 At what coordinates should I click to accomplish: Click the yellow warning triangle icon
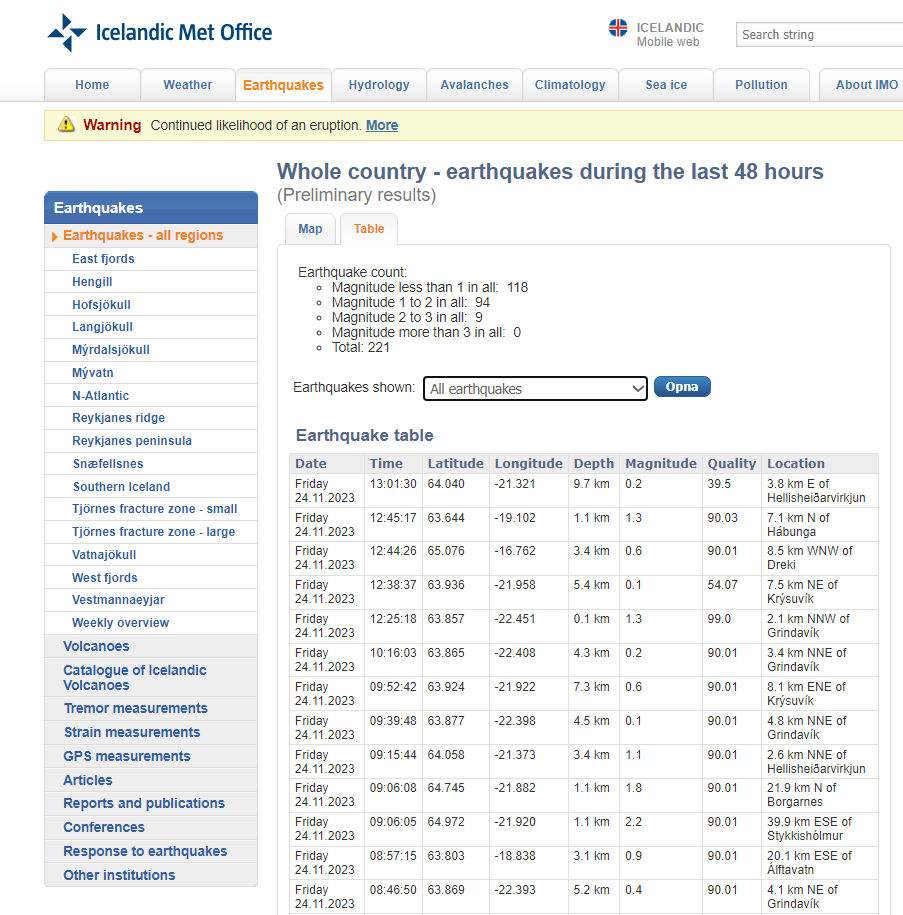pos(66,125)
